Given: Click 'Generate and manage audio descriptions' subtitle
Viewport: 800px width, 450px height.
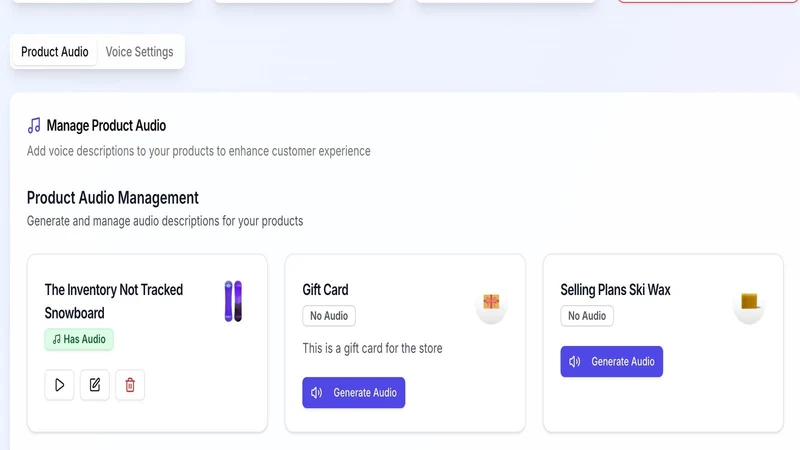Looking at the screenshot, I should click(165, 221).
